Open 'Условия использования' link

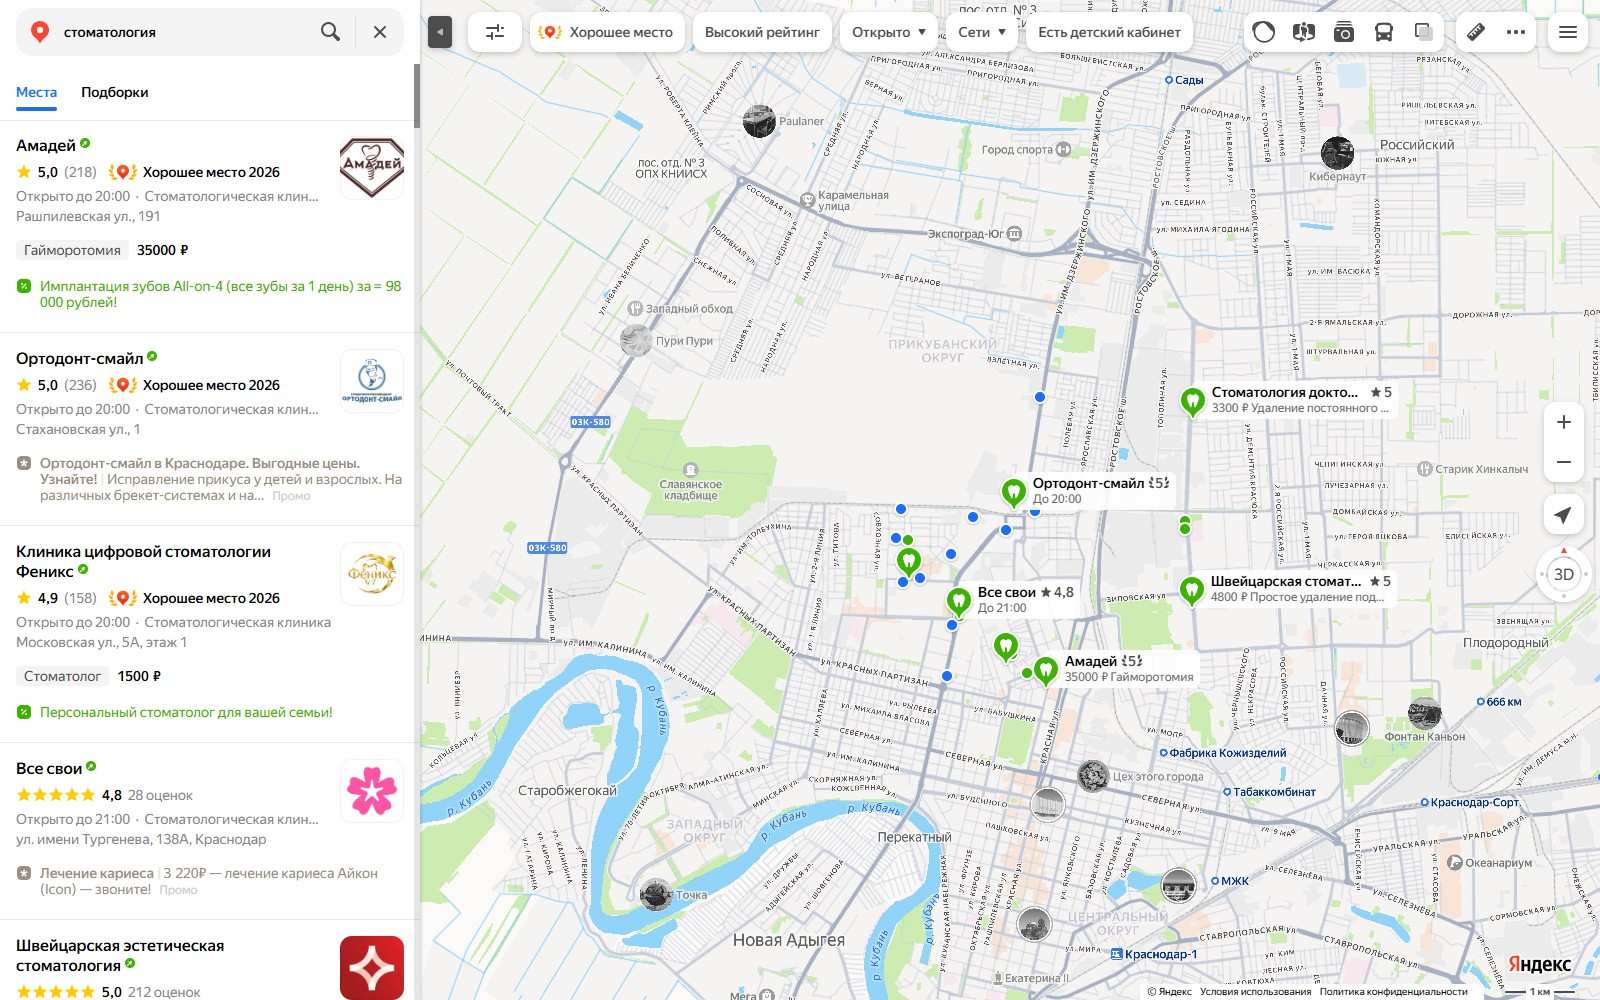coord(1255,992)
